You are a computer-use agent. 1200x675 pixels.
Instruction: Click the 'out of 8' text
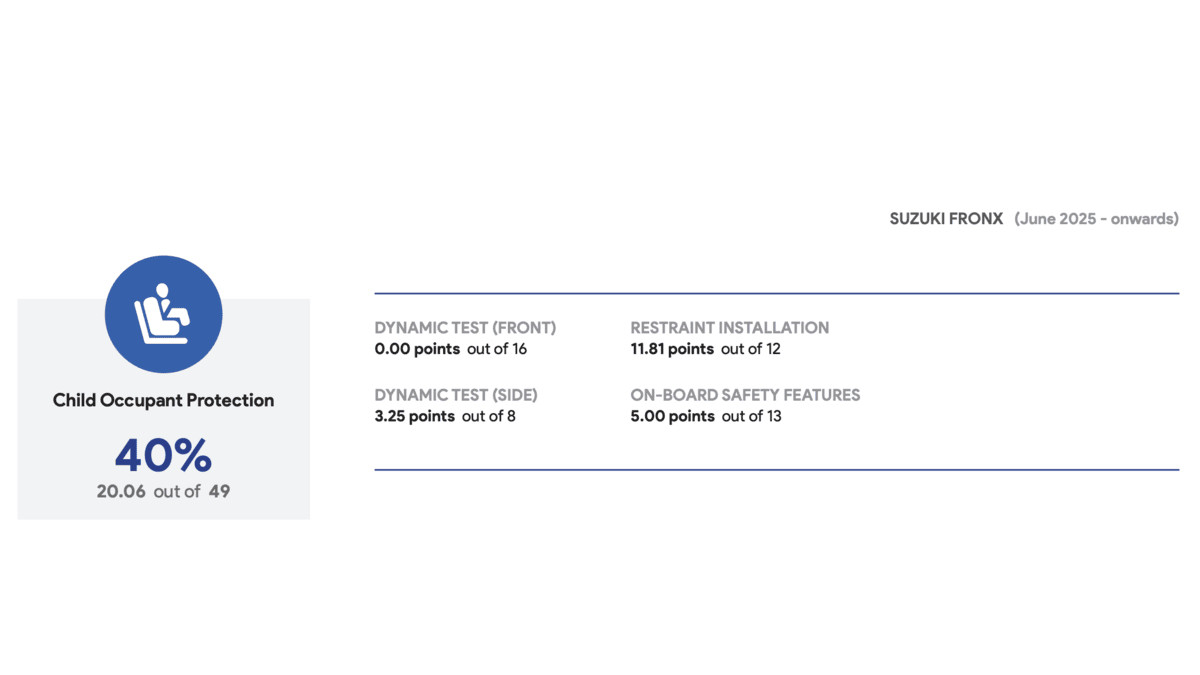[489, 416]
